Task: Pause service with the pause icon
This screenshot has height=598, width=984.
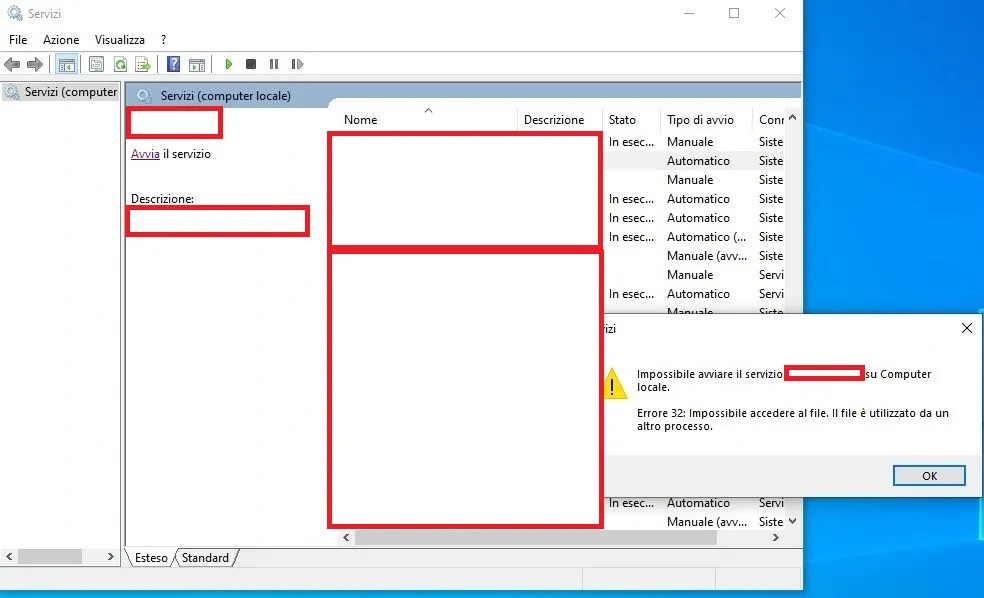Action: pyautogui.click(x=274, y=65)
